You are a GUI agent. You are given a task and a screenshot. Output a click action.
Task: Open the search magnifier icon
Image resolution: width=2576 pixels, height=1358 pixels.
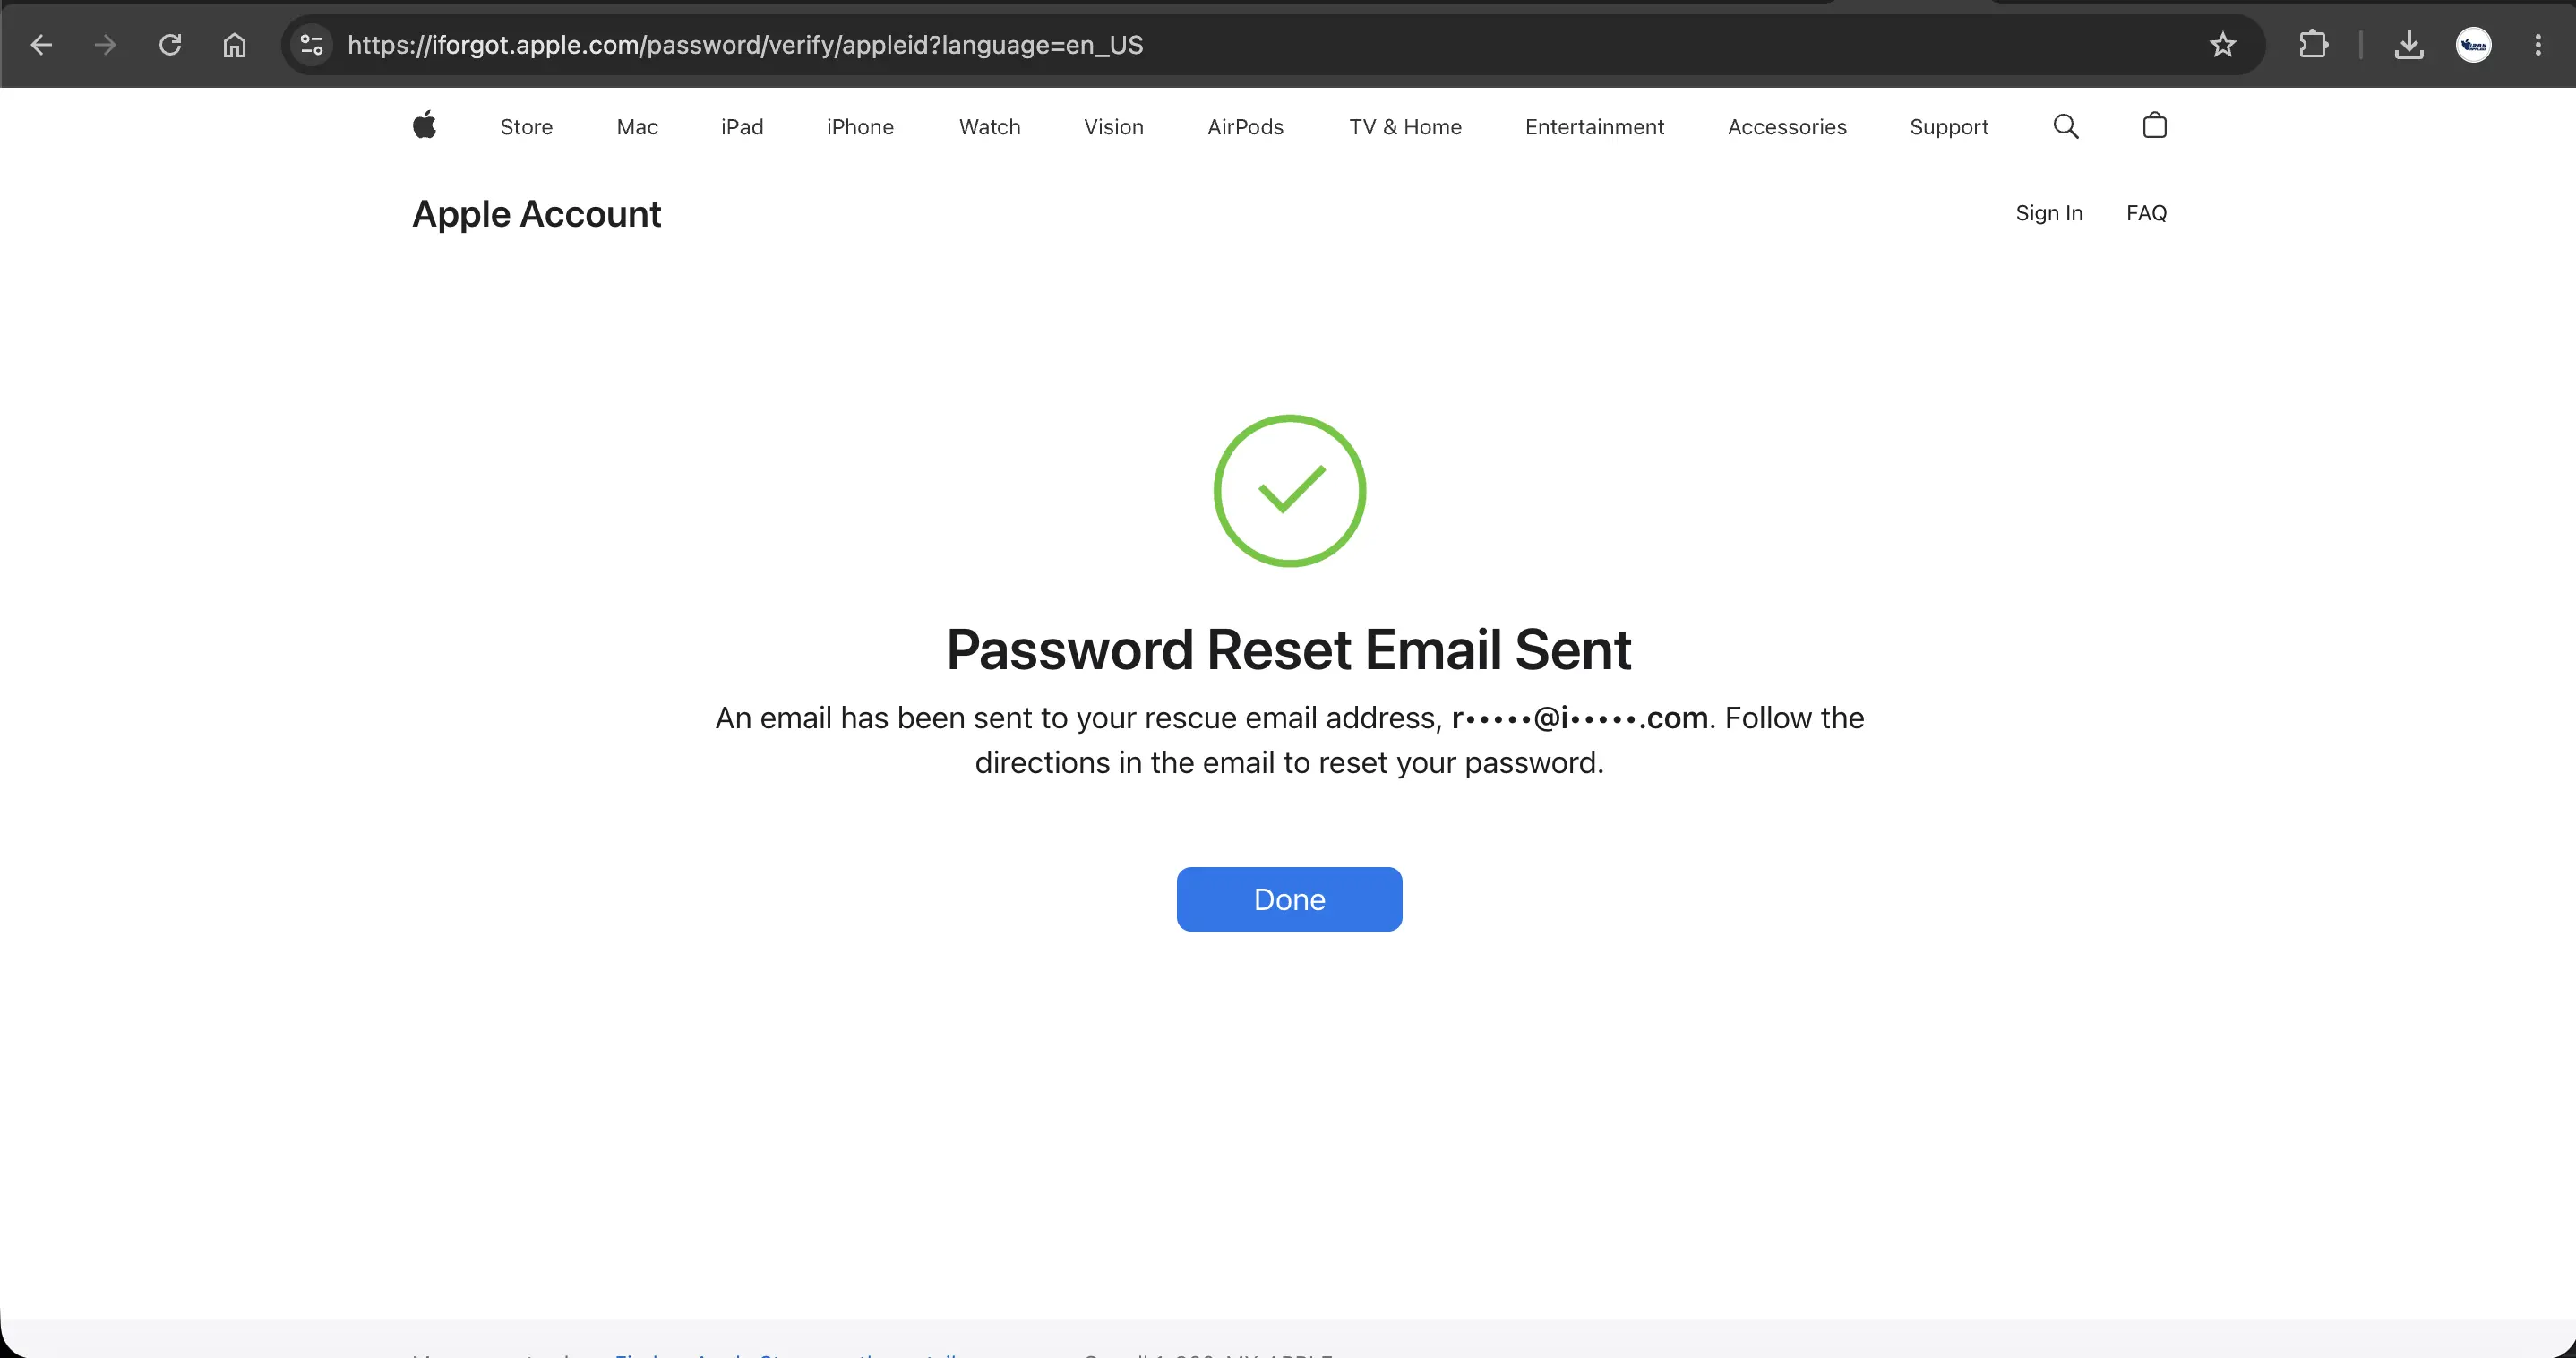click(2065, 126)
